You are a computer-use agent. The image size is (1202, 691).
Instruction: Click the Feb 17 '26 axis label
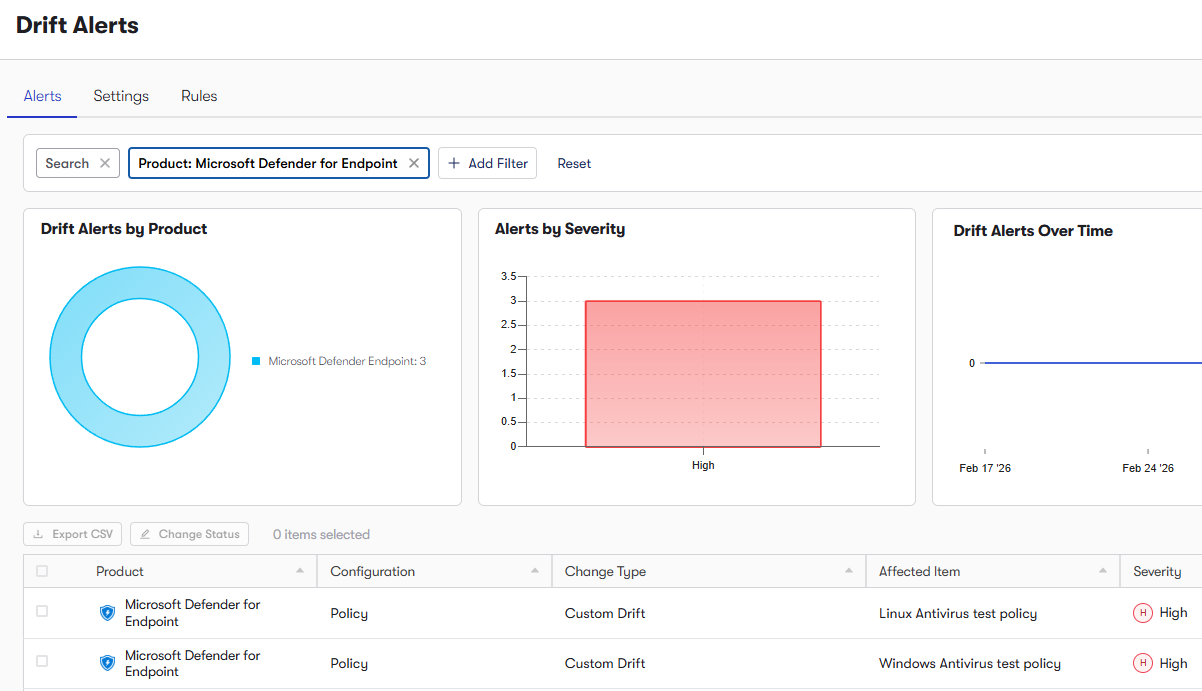tap(985, 468)
